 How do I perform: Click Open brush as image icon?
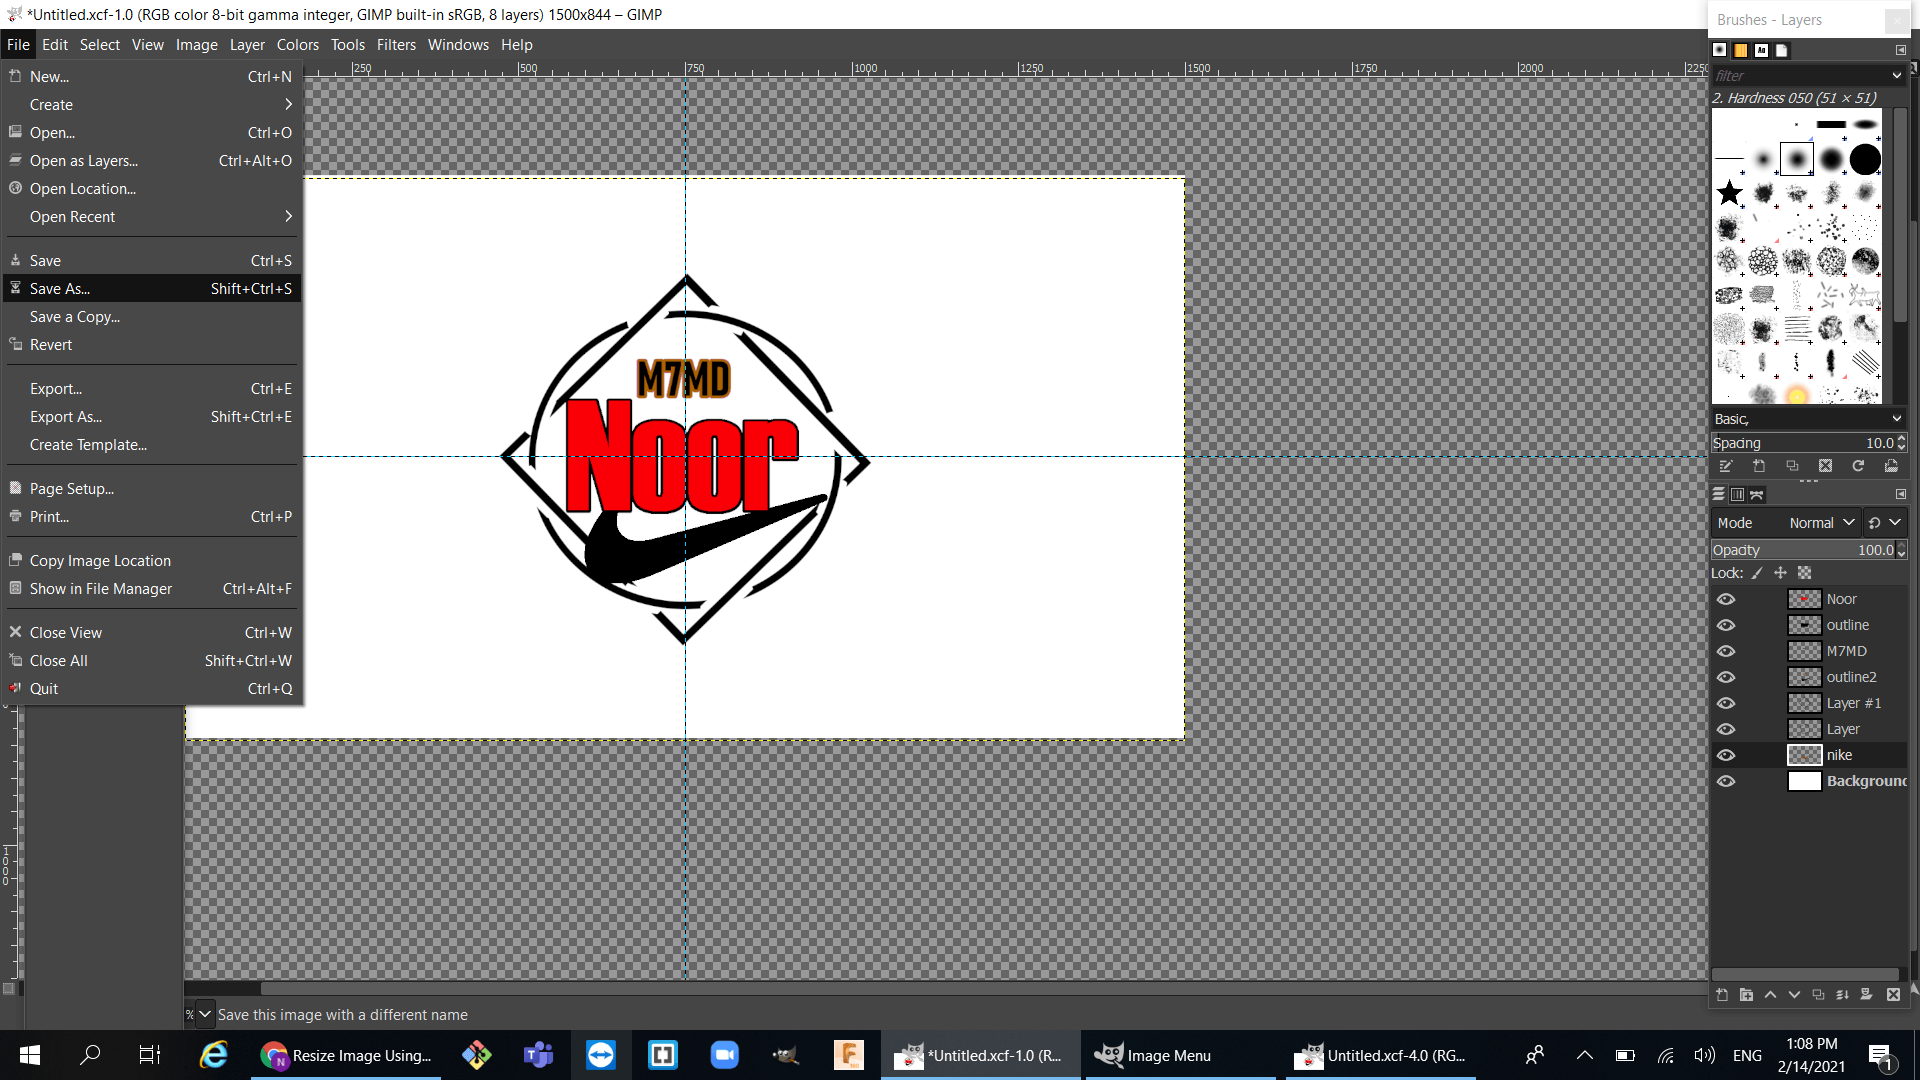point(1891,466)
